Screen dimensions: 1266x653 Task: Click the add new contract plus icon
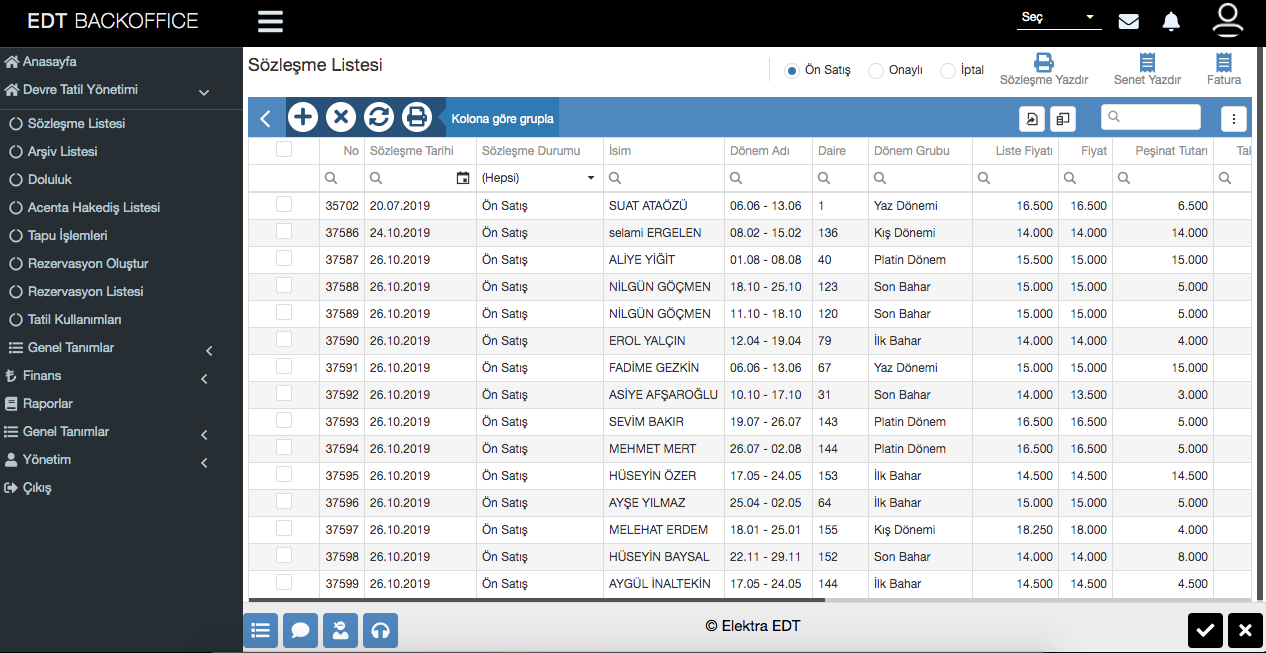click(303, 117)
